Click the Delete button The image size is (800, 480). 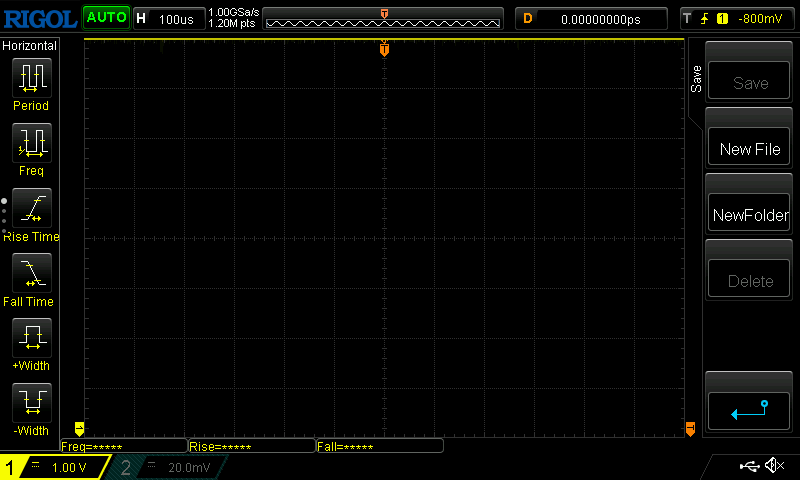(748, 279)
